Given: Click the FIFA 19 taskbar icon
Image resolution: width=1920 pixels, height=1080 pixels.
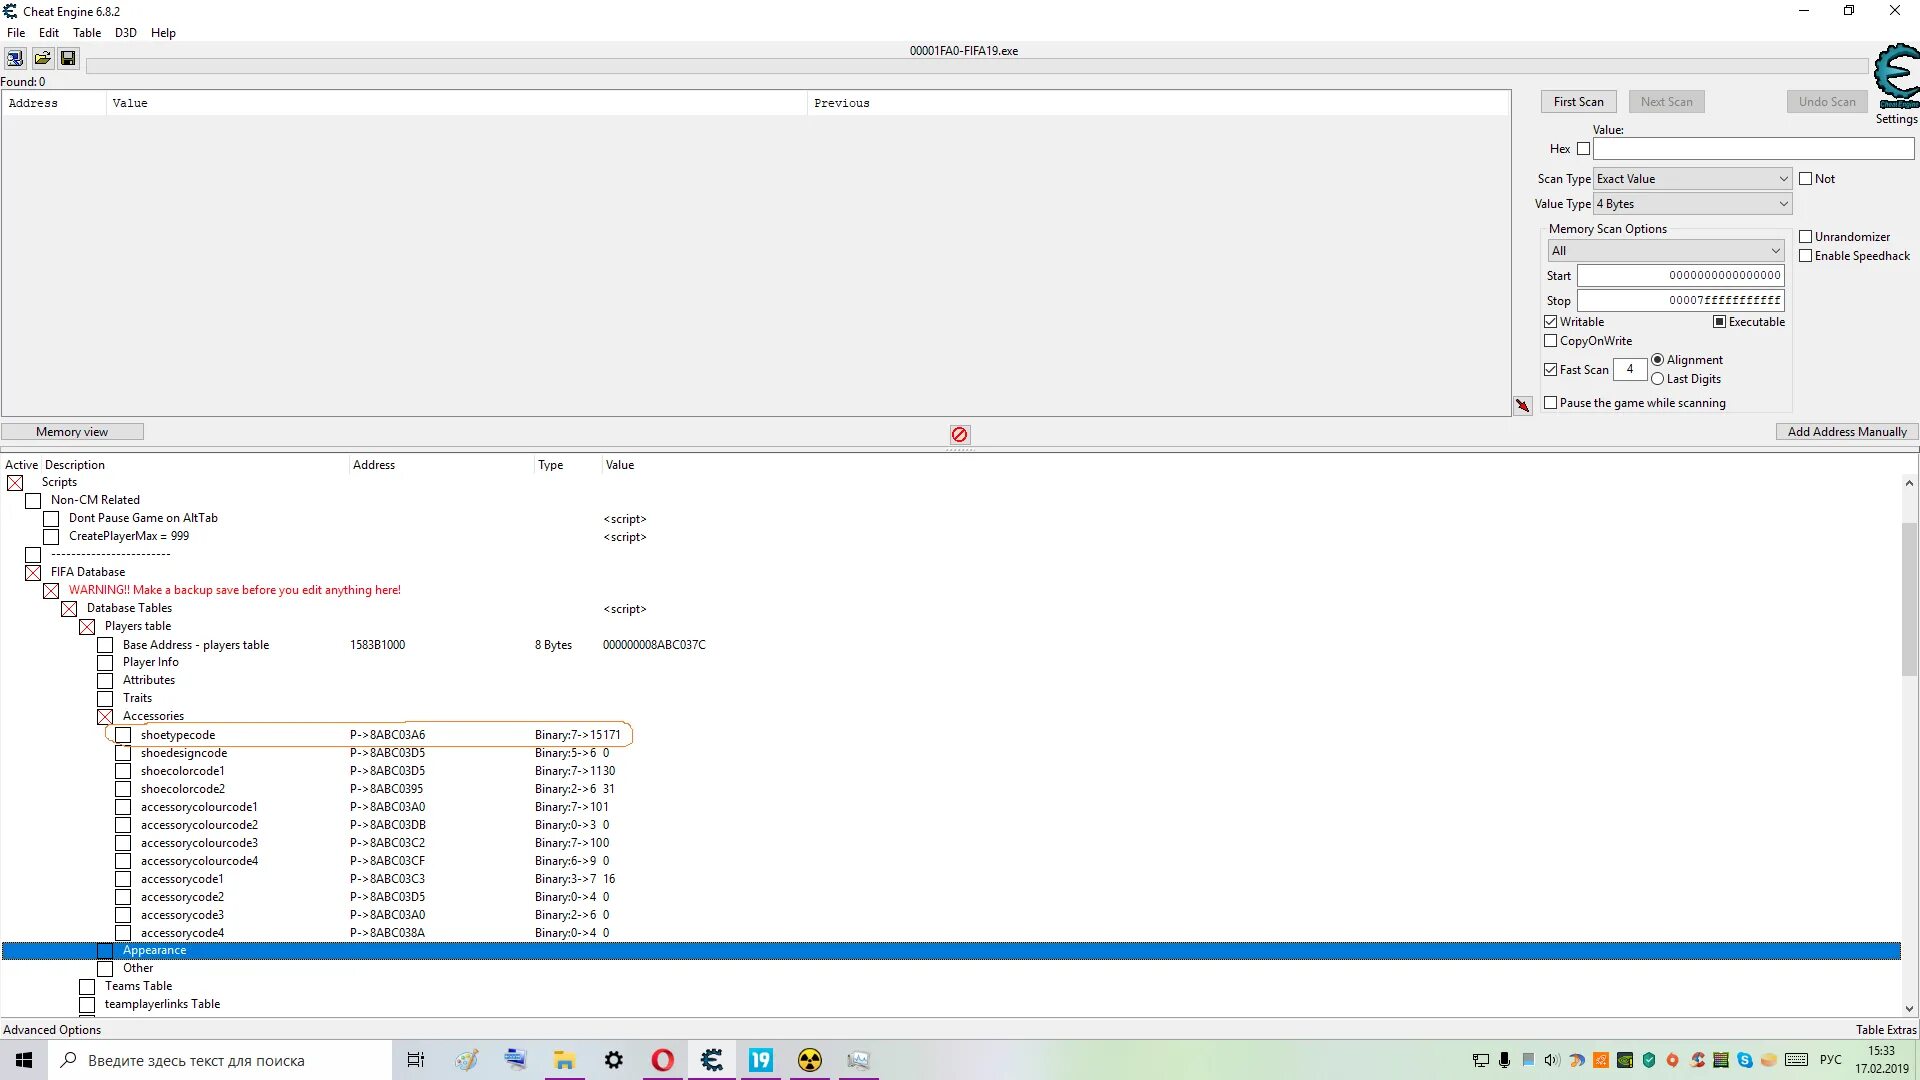Looking at the screenshot, I should pos(760,1060).
